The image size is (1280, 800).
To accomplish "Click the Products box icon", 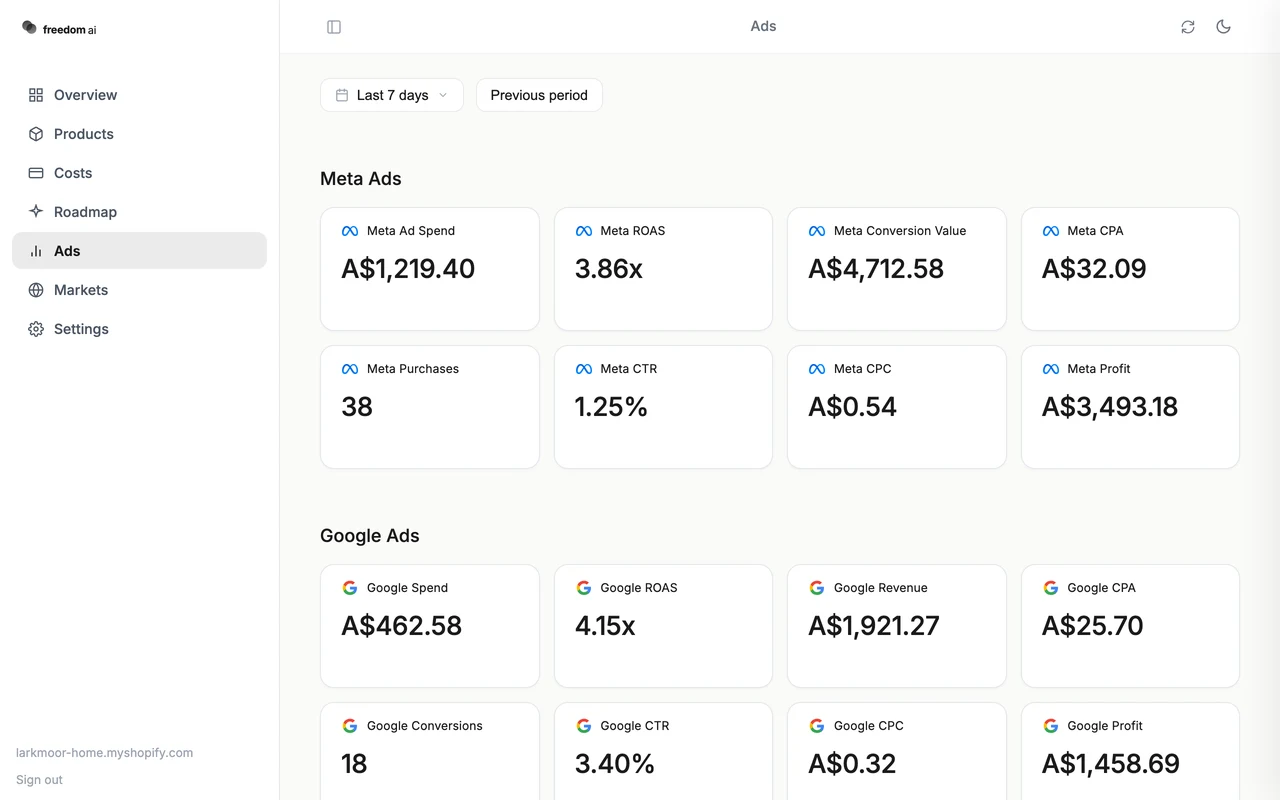I will coord(36,134).
